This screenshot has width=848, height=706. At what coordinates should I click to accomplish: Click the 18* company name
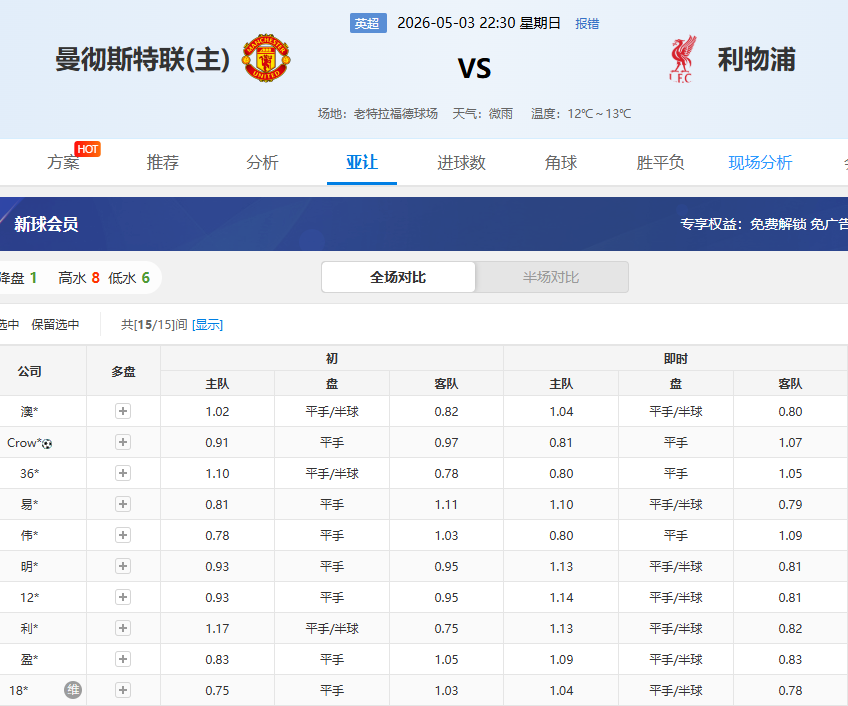pyautogui.click(x=19, y=690)
